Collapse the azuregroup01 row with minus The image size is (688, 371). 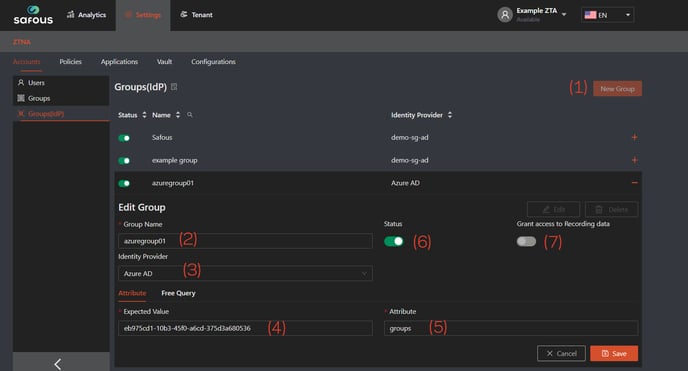point(634,182)
